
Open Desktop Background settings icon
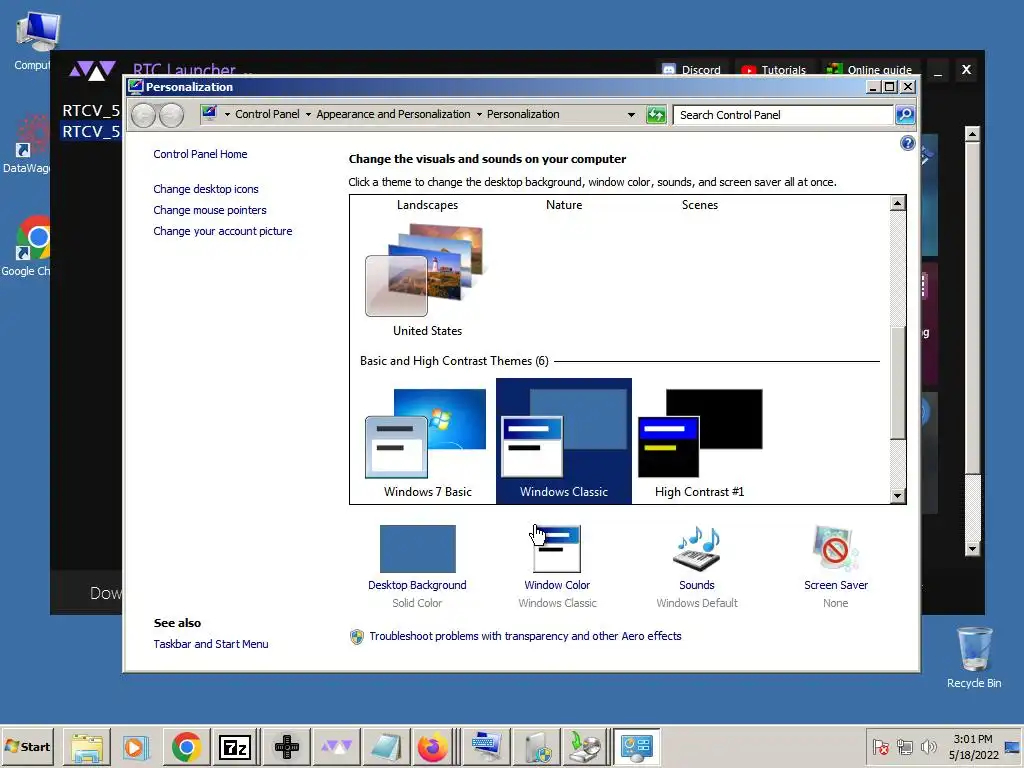(x=417, y=549)
